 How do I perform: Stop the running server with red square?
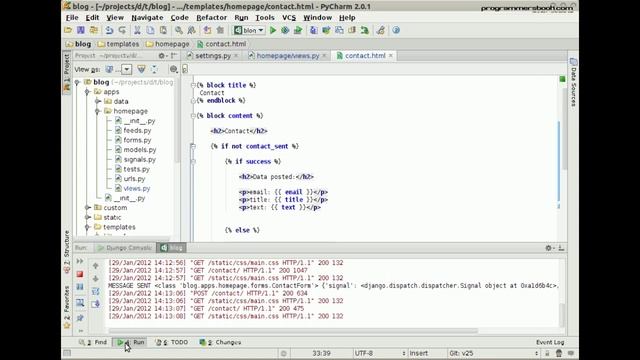pyautogui.click(x=80, y=274)
